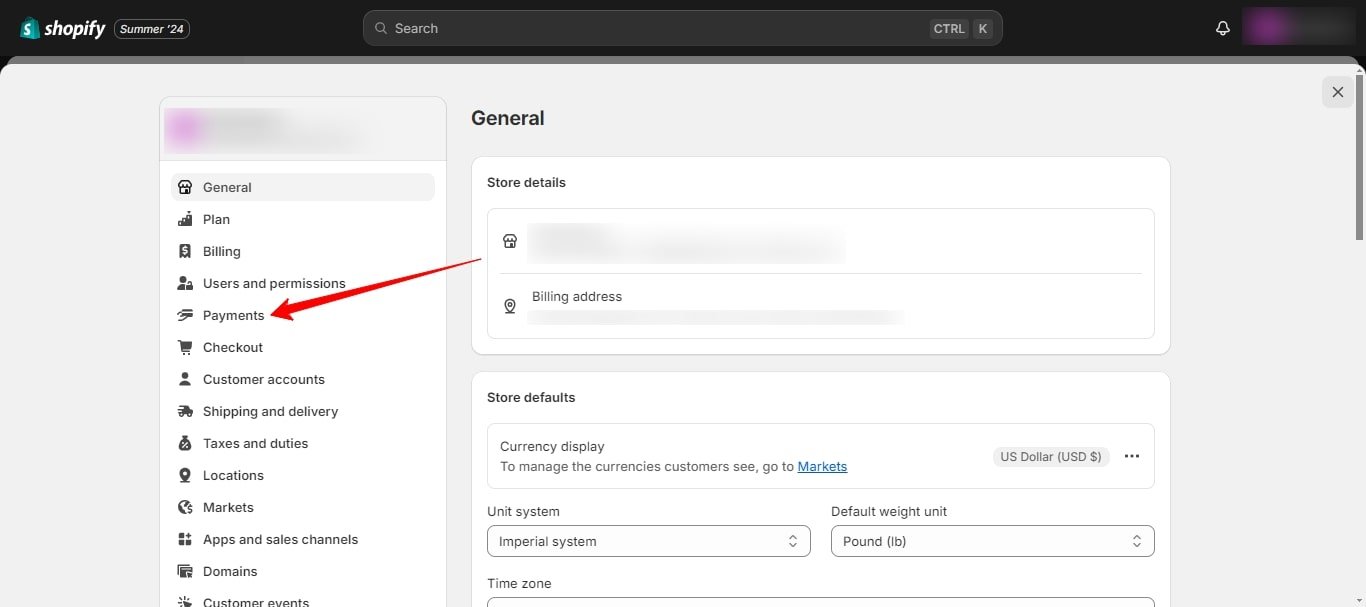
Task: Click the Locations pin icon
Action: (x=184, y=475)
